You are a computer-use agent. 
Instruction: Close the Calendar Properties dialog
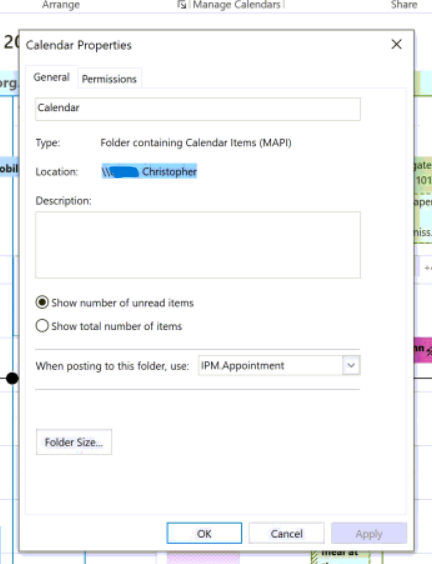(x=396, y=44)
